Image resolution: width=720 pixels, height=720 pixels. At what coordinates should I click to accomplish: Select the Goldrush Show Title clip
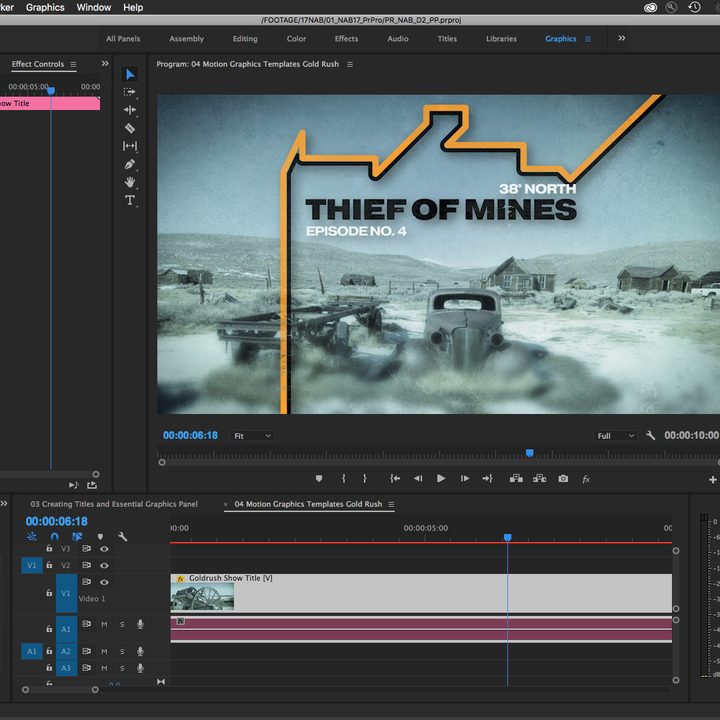[x=421, y=593]
